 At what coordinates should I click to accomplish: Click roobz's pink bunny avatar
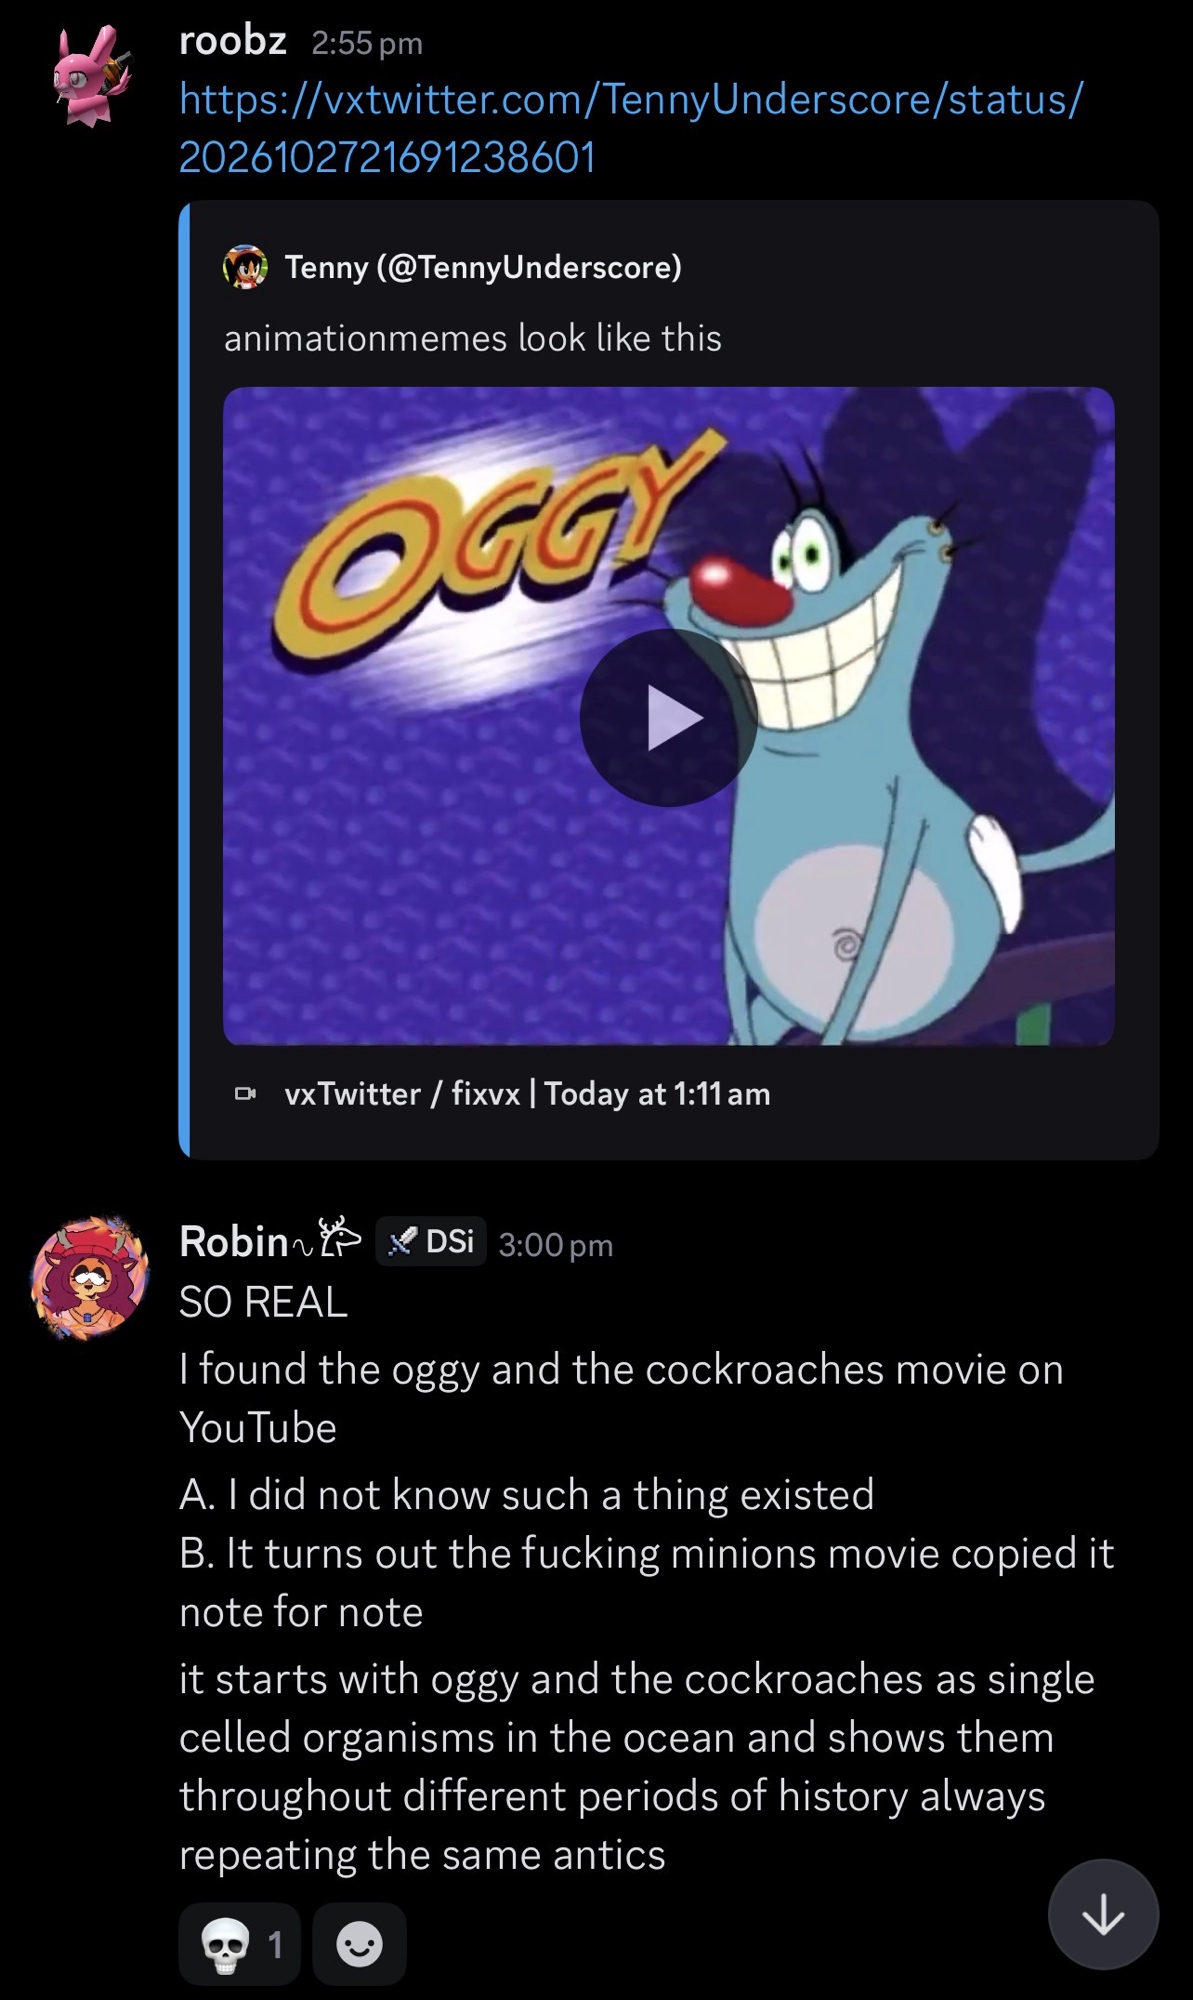[x=90, y=75]
